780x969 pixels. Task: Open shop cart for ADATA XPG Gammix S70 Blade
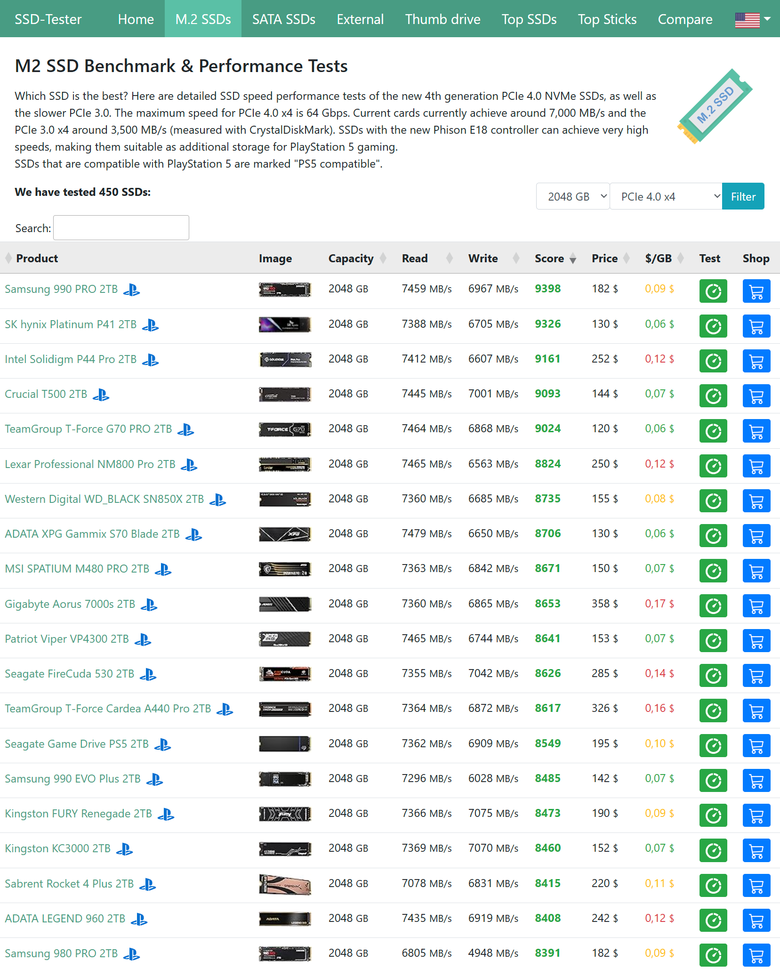click(x=757, y=536)
